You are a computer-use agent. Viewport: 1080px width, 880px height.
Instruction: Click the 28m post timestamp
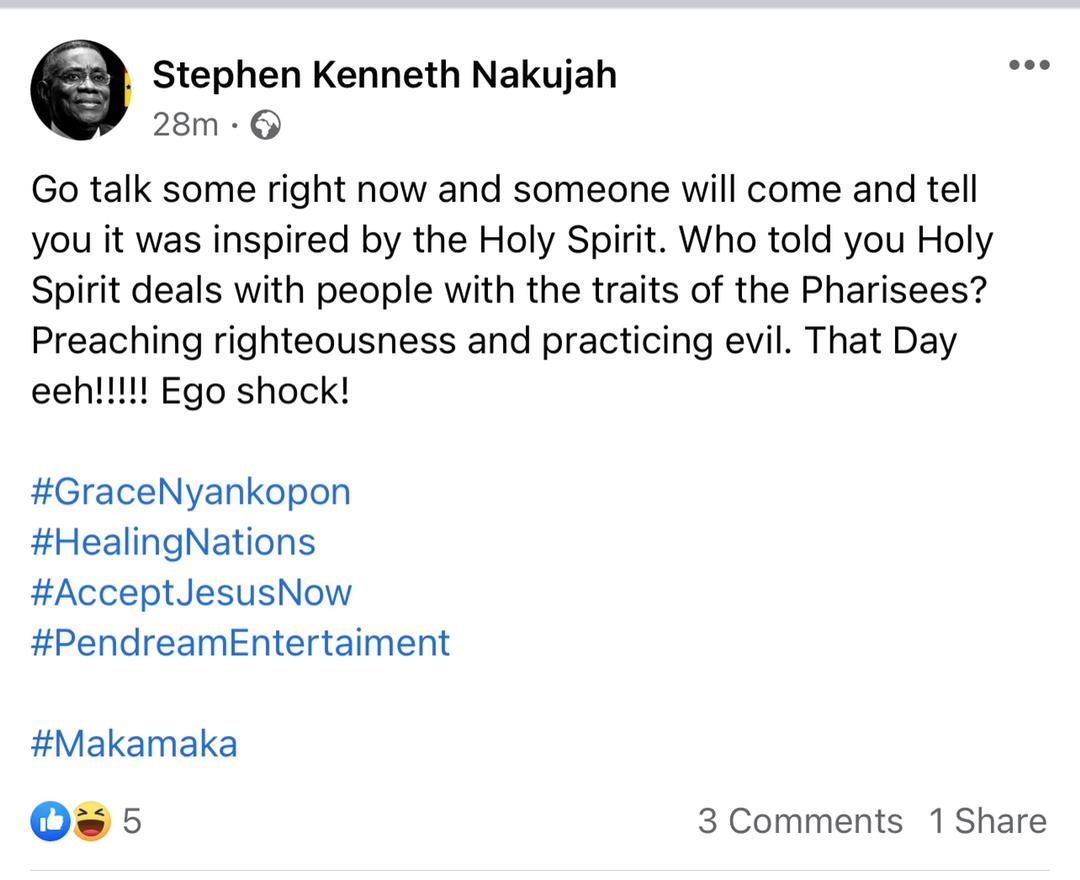[185, 125]
